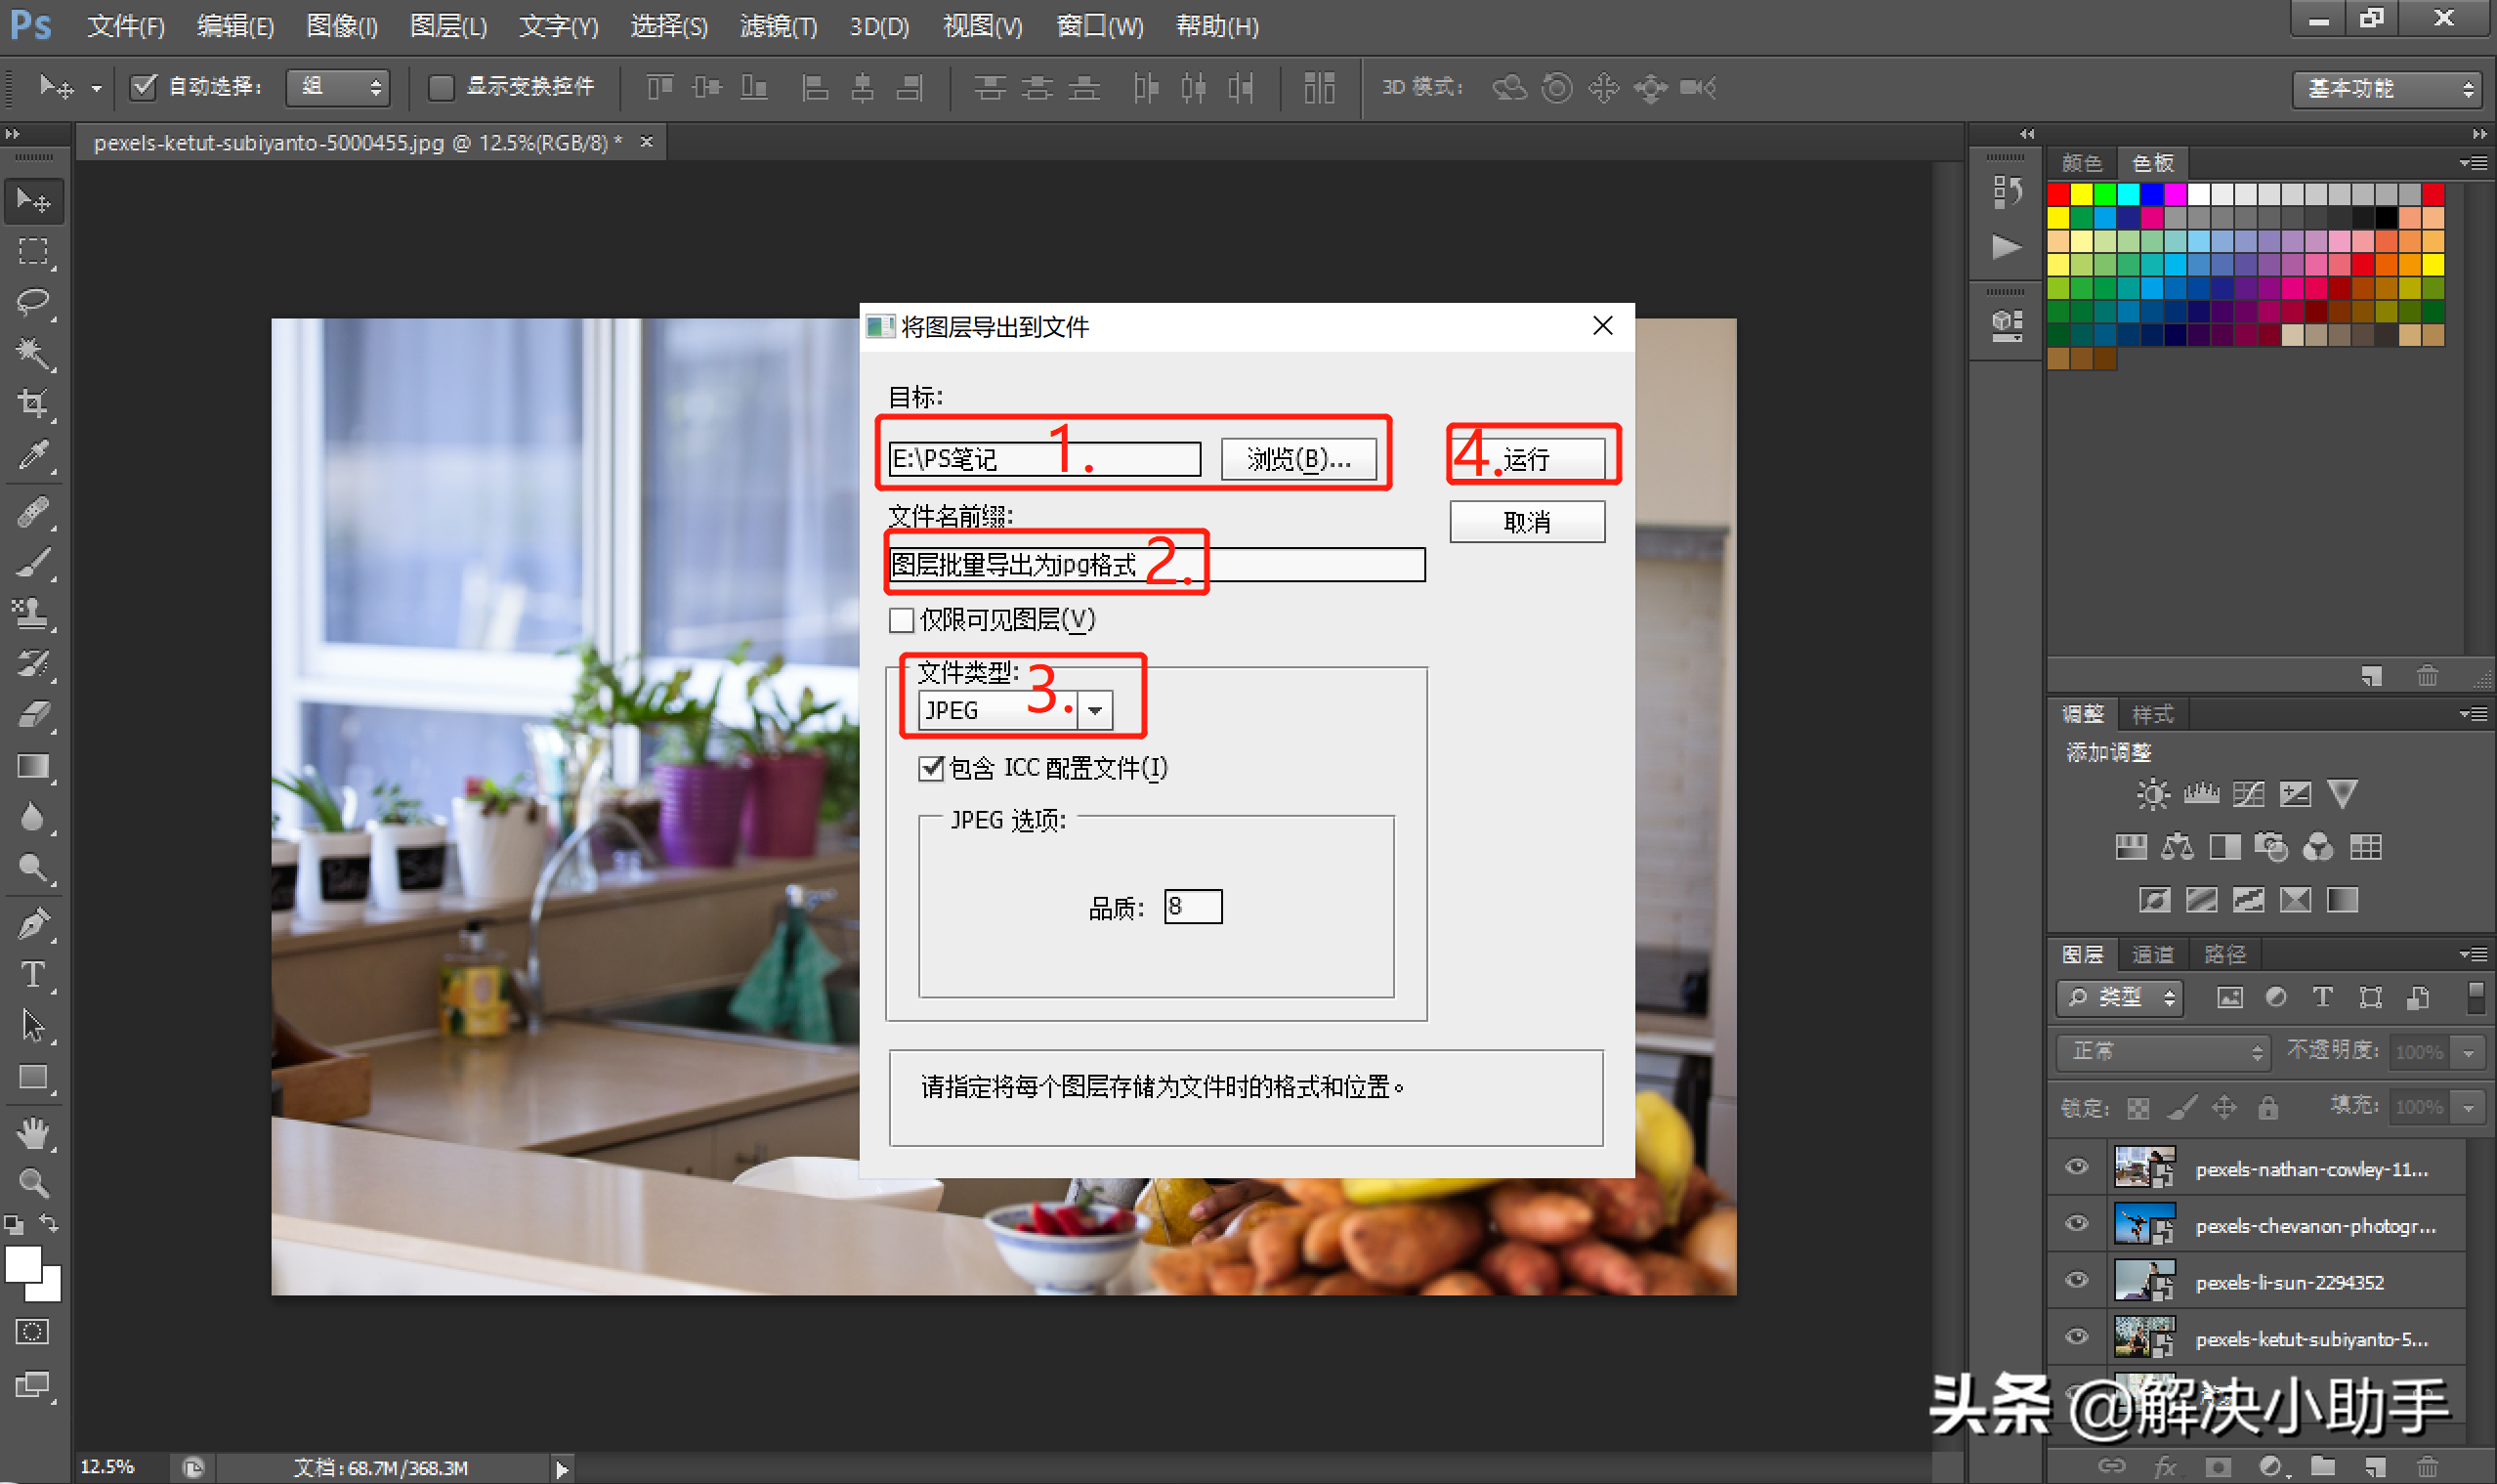Switch to the Styles tab
The height and width of the screenshot is (1484, 2497).
point(2152,715)
